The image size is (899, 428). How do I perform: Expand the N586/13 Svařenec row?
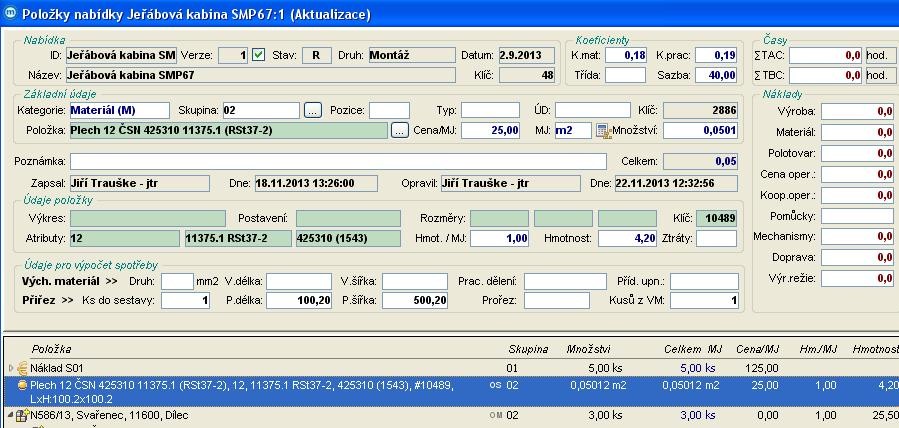(x=10, y=415)
